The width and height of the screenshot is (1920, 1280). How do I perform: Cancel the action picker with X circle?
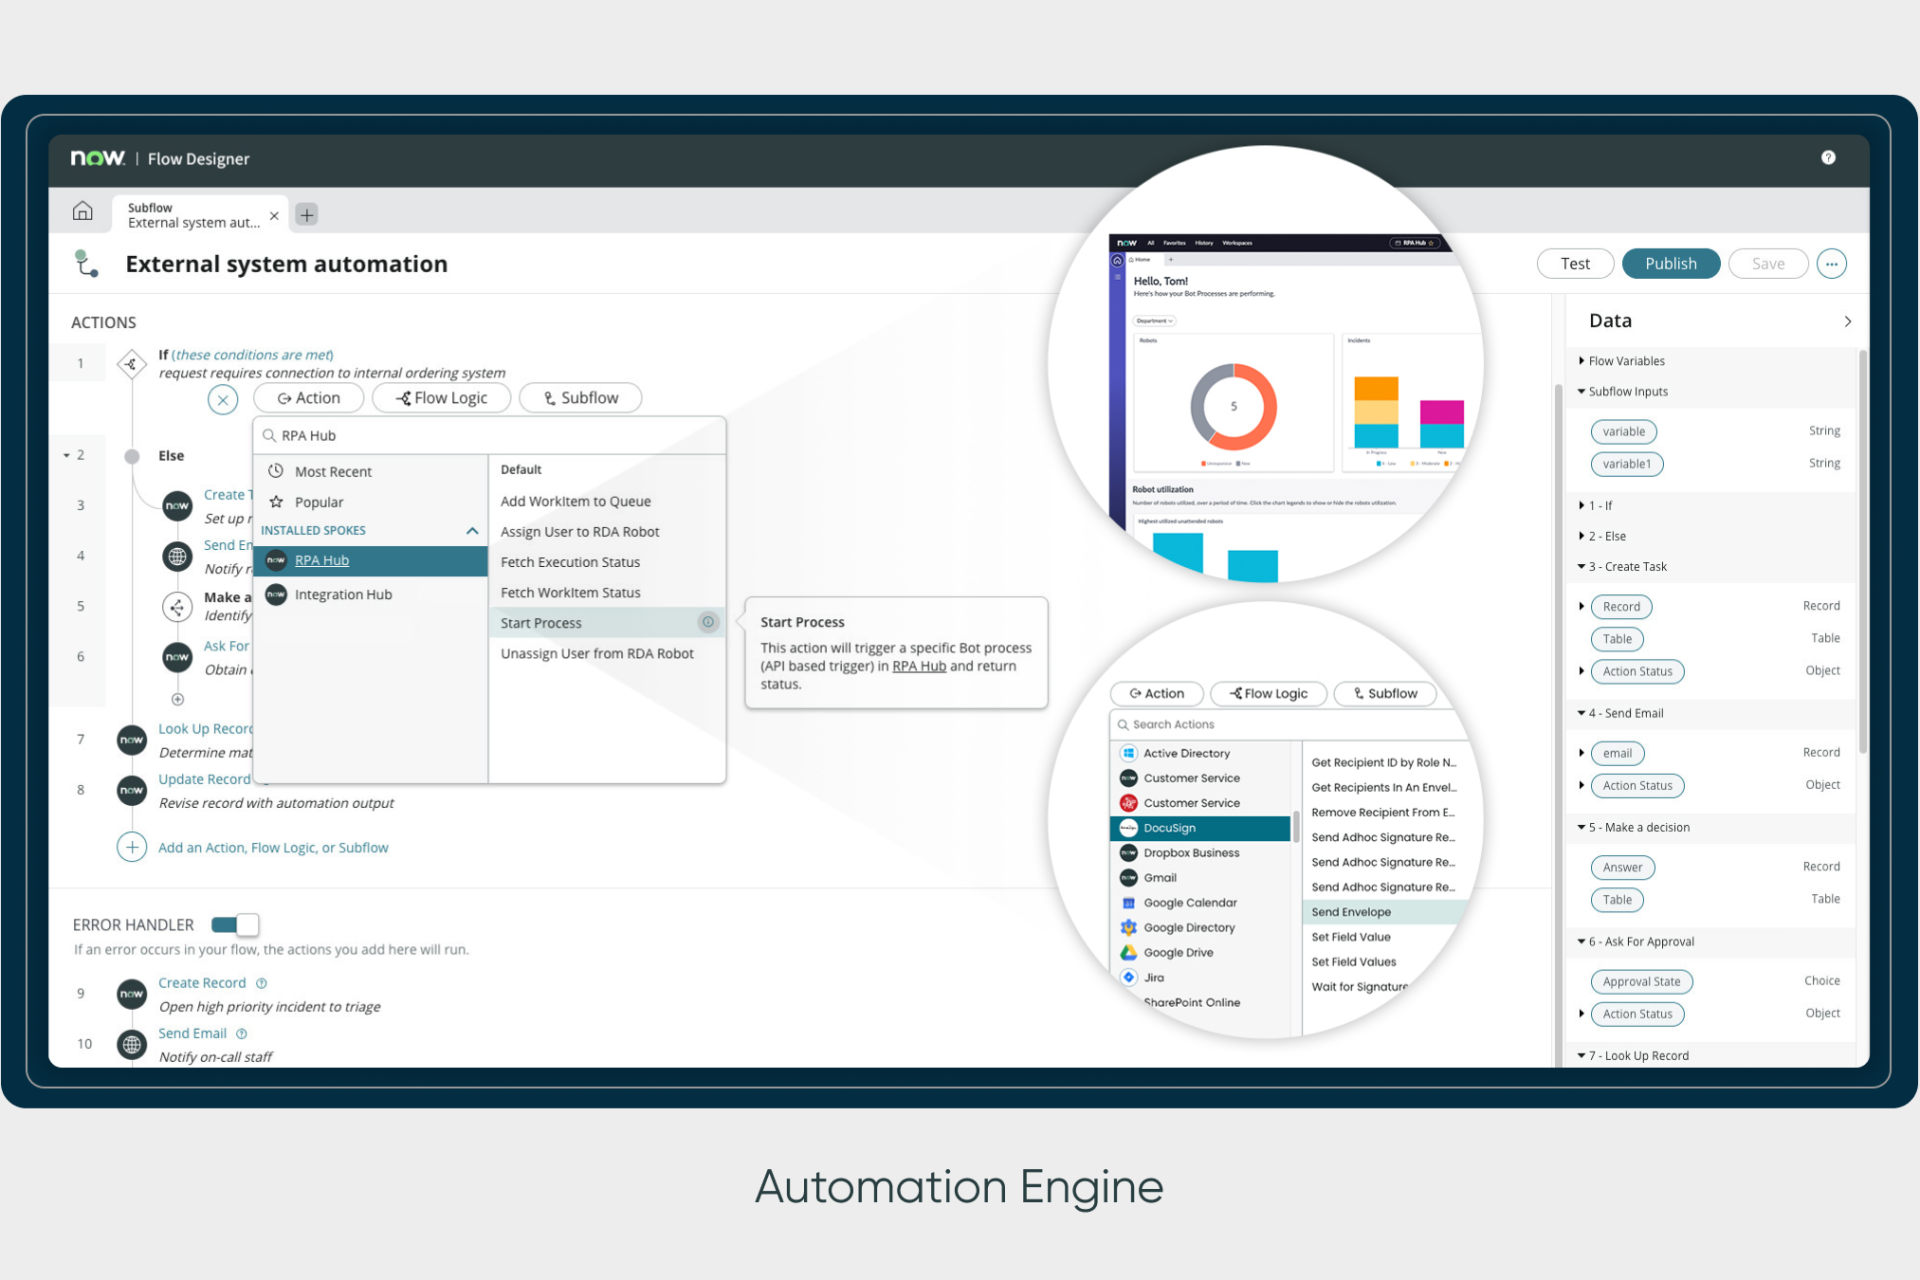click(223, 400)
